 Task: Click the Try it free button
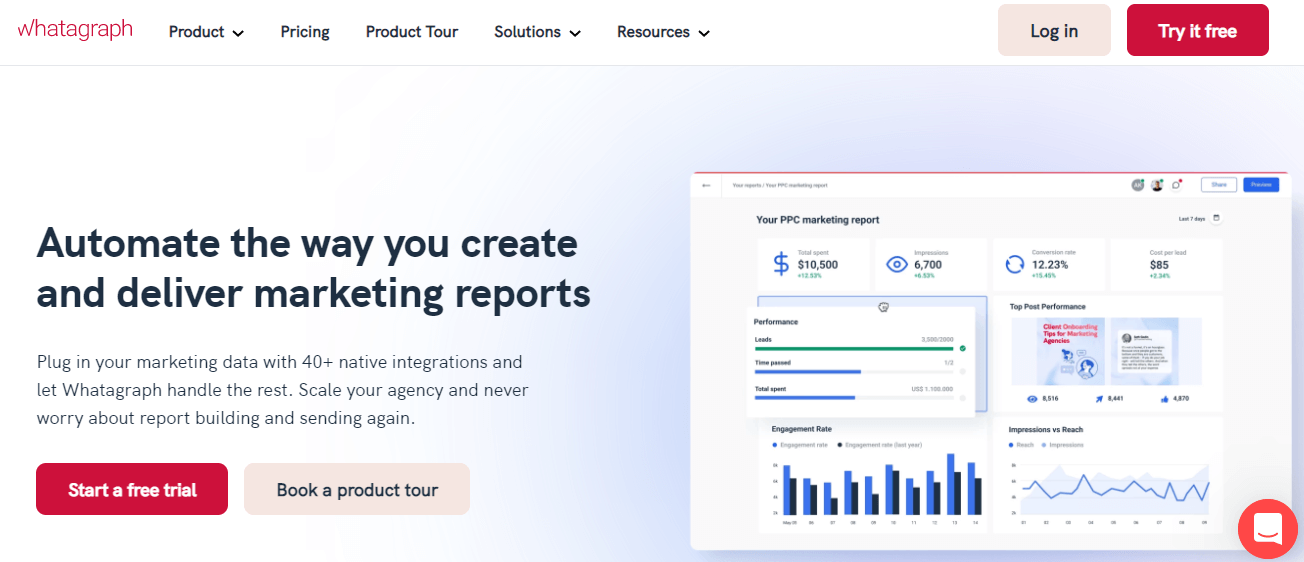(1198, 30)
